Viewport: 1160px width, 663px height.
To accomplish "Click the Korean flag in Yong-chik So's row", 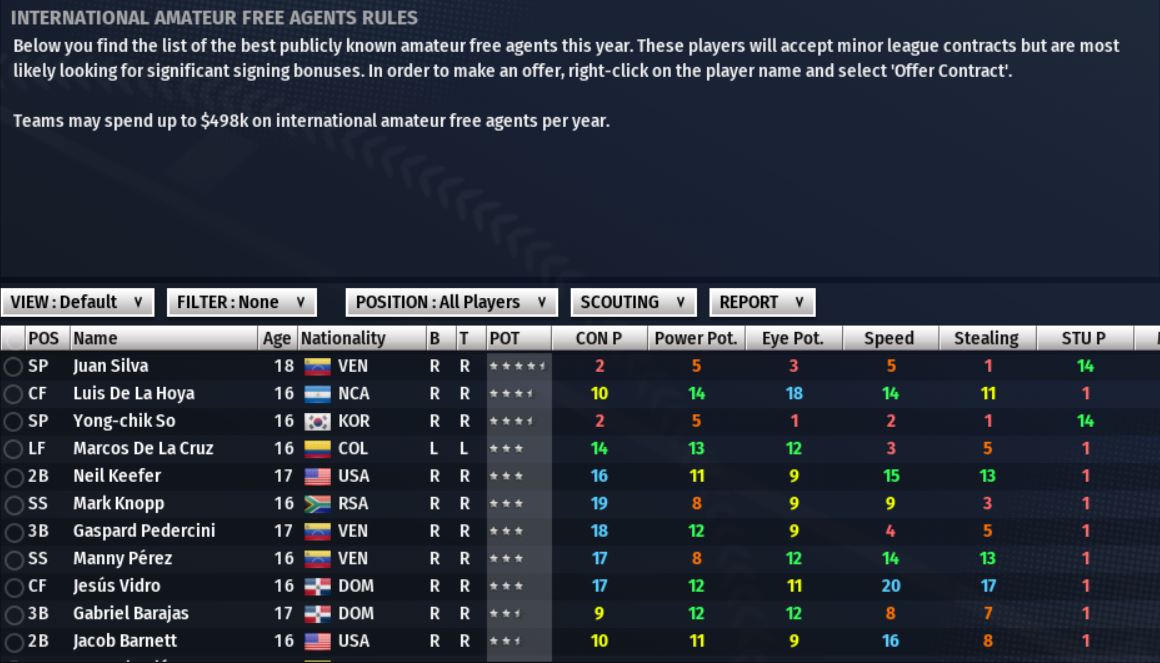I will (x=317, y=421).
